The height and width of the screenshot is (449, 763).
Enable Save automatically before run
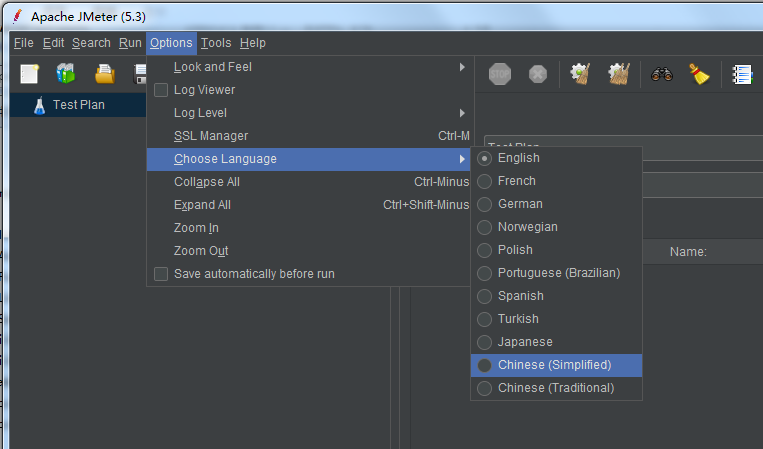[x=161, y=274]
